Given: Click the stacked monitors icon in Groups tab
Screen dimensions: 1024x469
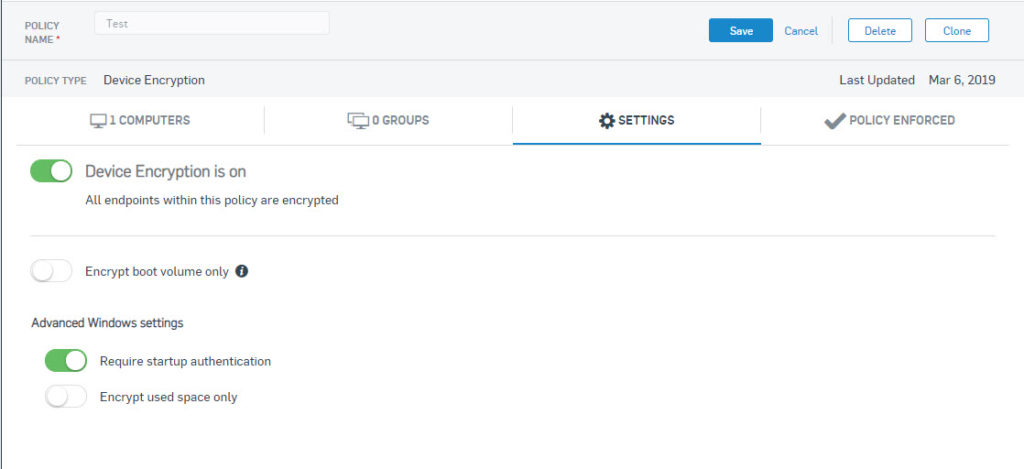Looking at the screenshot, I should pos(358,121).
